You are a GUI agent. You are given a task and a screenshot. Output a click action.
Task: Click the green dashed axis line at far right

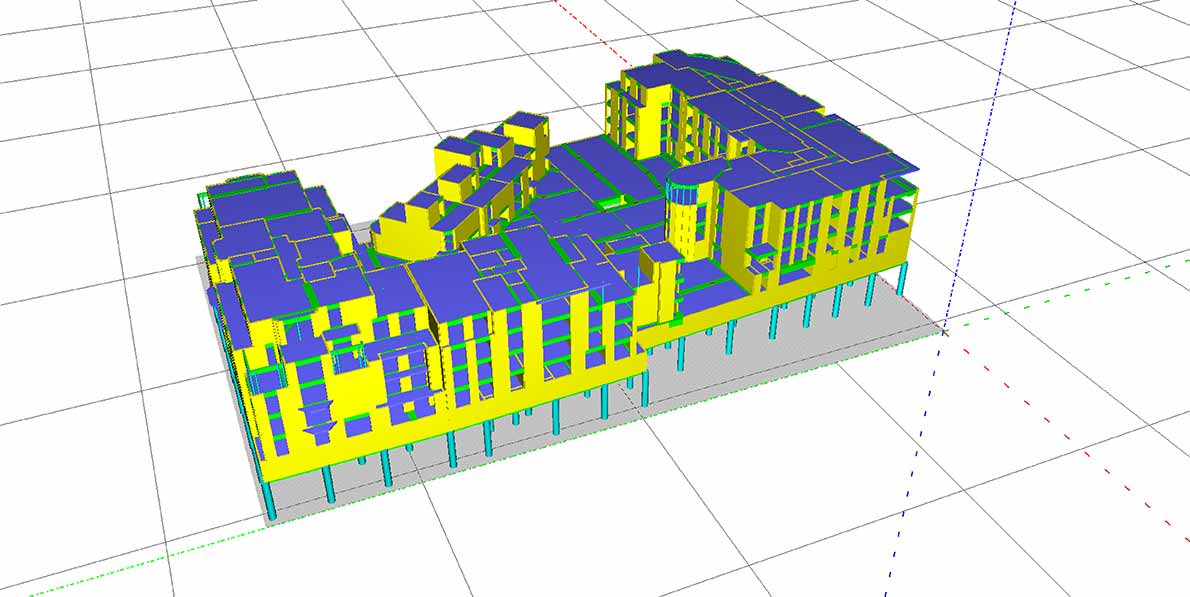pyautogui.click(x=1100, y=283)
